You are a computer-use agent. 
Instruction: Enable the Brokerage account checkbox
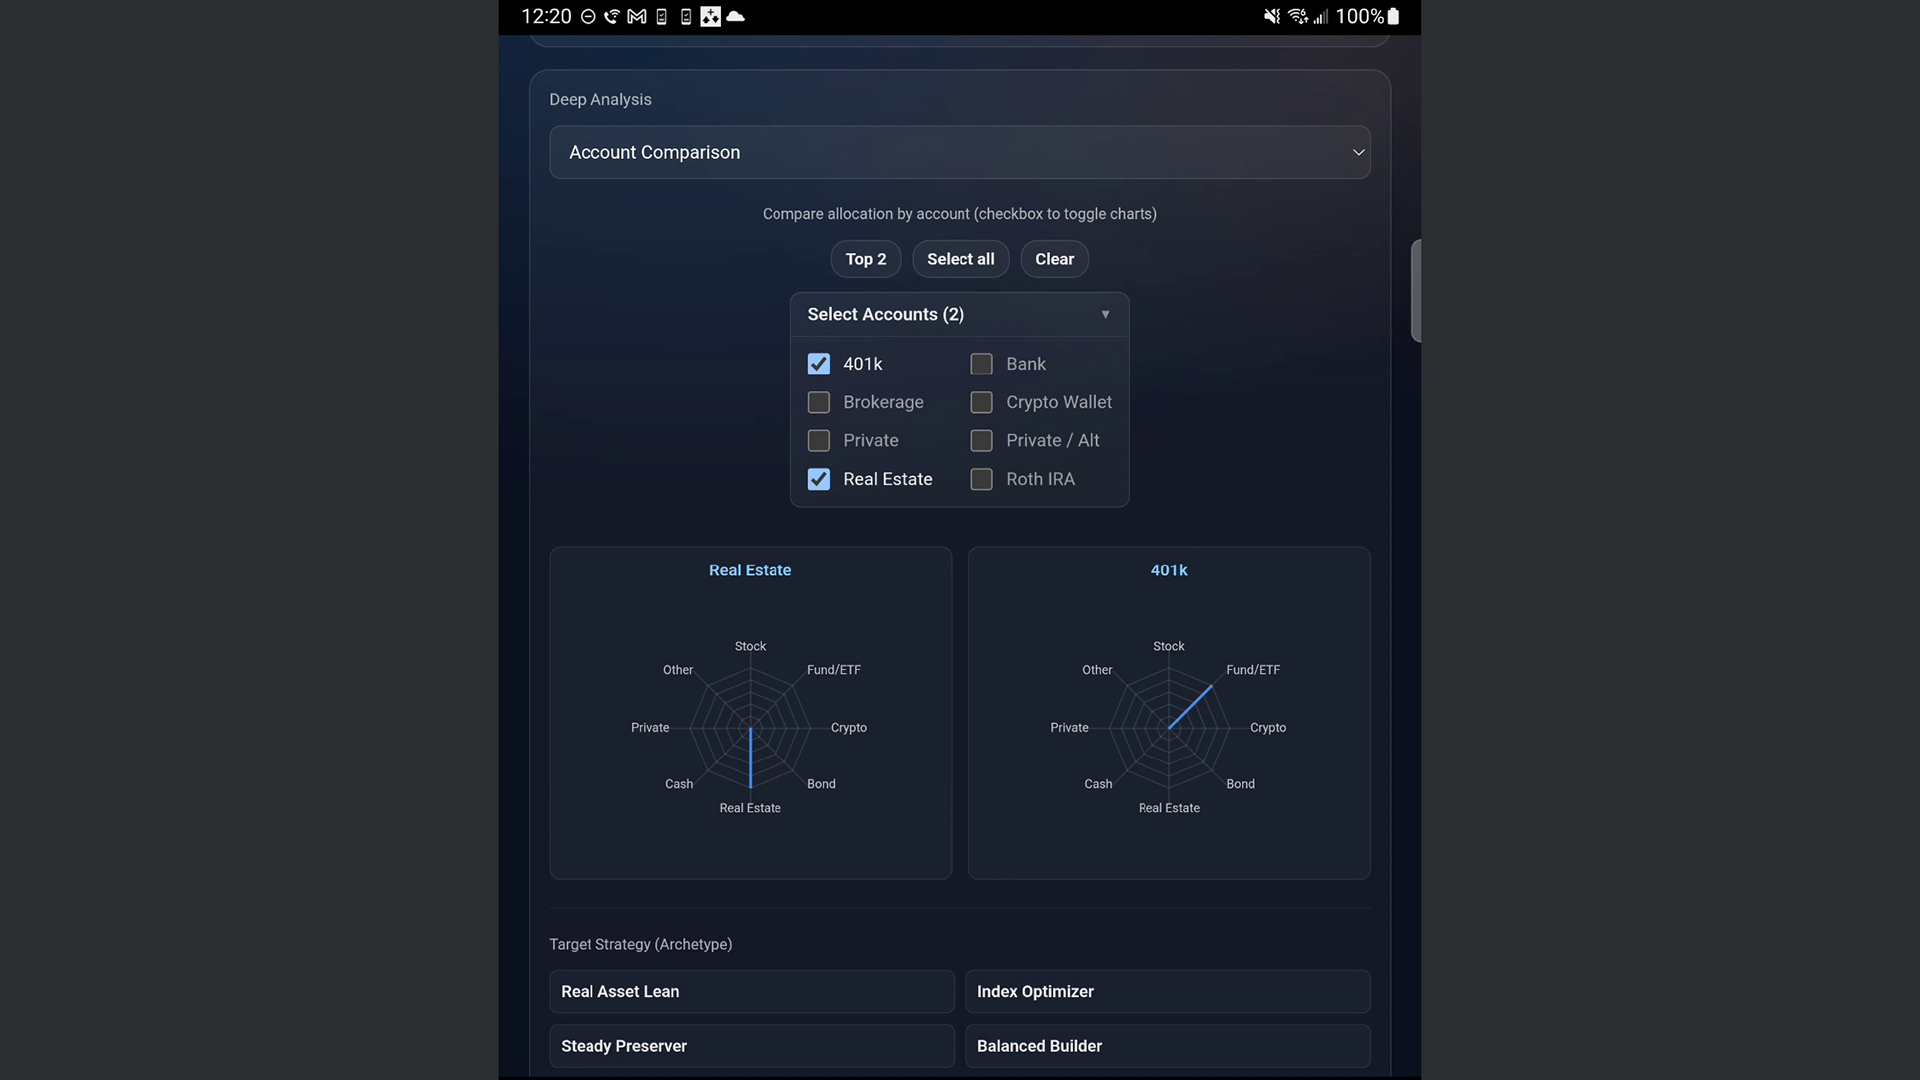[x=819, y=402]
